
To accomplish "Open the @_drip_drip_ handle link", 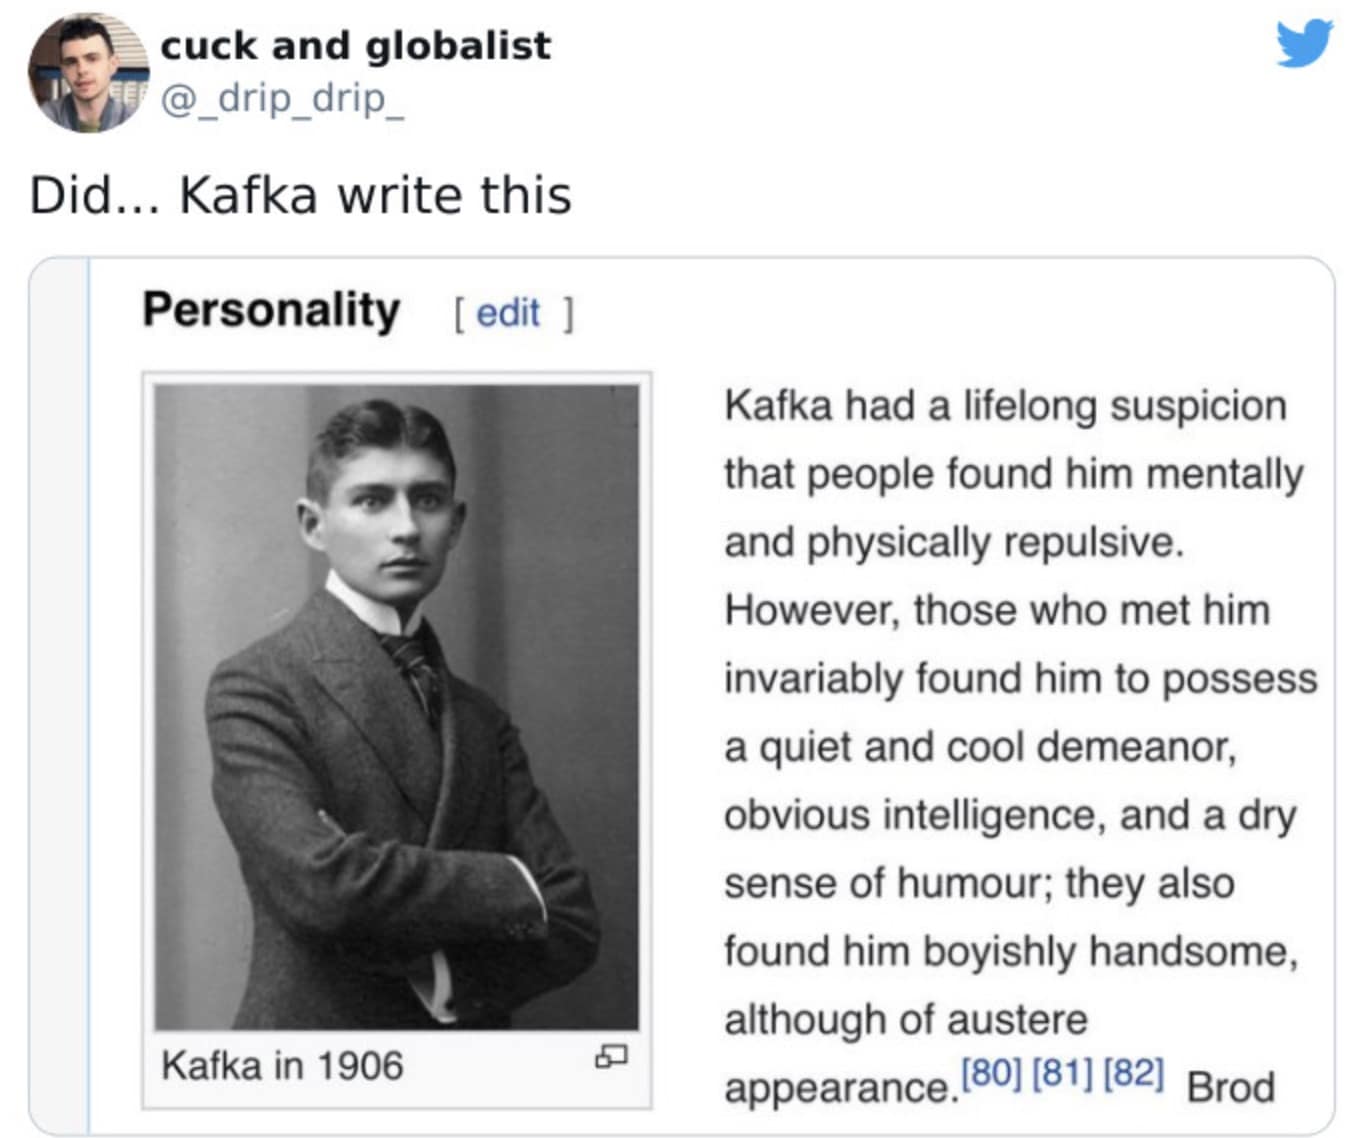I will 282,98.
